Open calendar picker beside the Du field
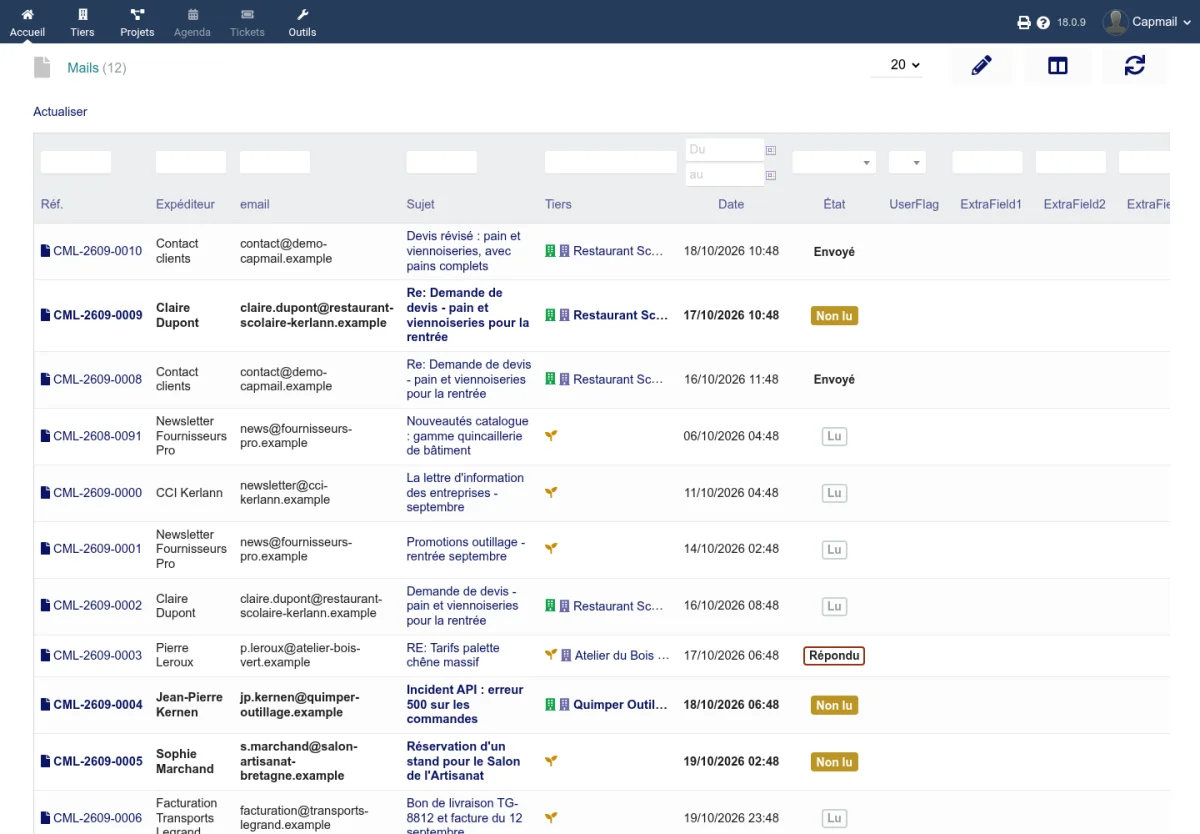The height and width of the screenshot is (834, 1200). (771, 150)
